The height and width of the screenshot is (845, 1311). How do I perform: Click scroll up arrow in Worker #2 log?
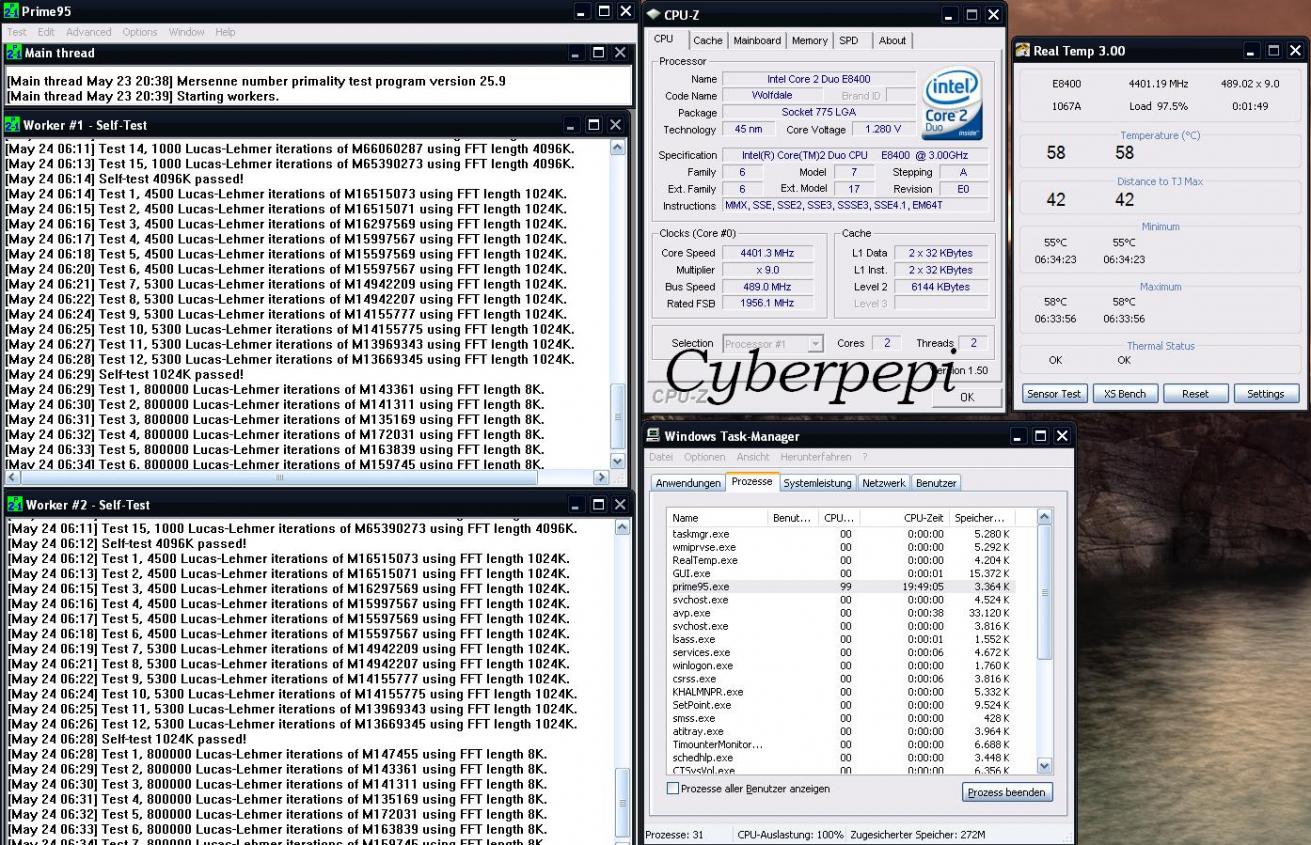(623, 528)
